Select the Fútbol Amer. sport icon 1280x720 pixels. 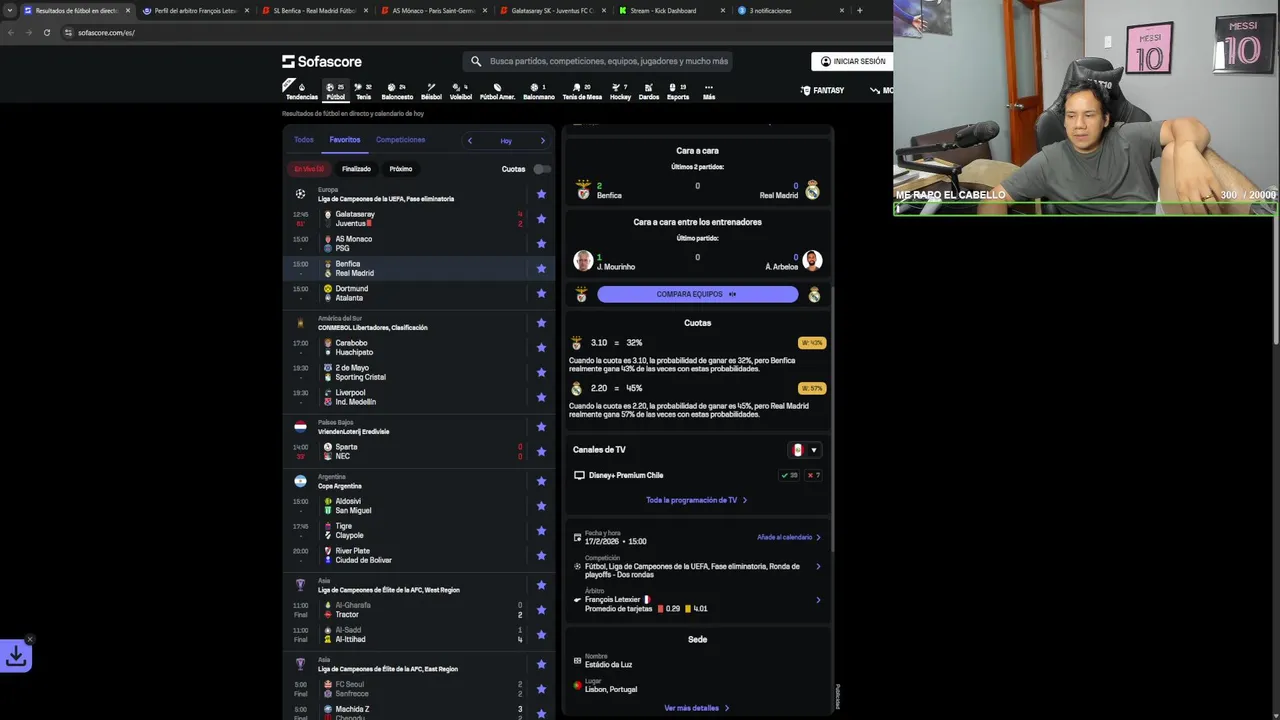497,91
